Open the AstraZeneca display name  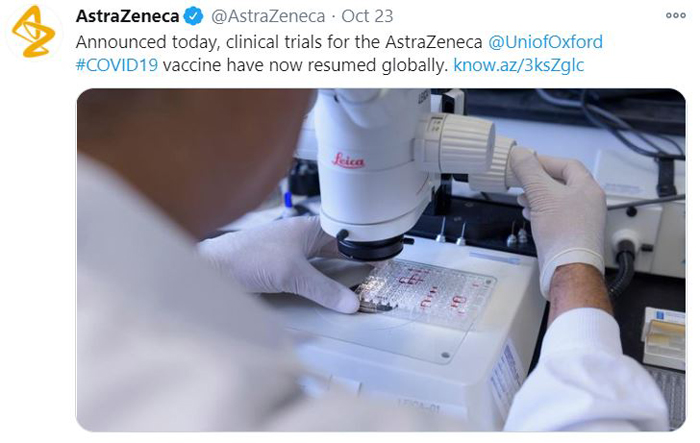point(127,17)
